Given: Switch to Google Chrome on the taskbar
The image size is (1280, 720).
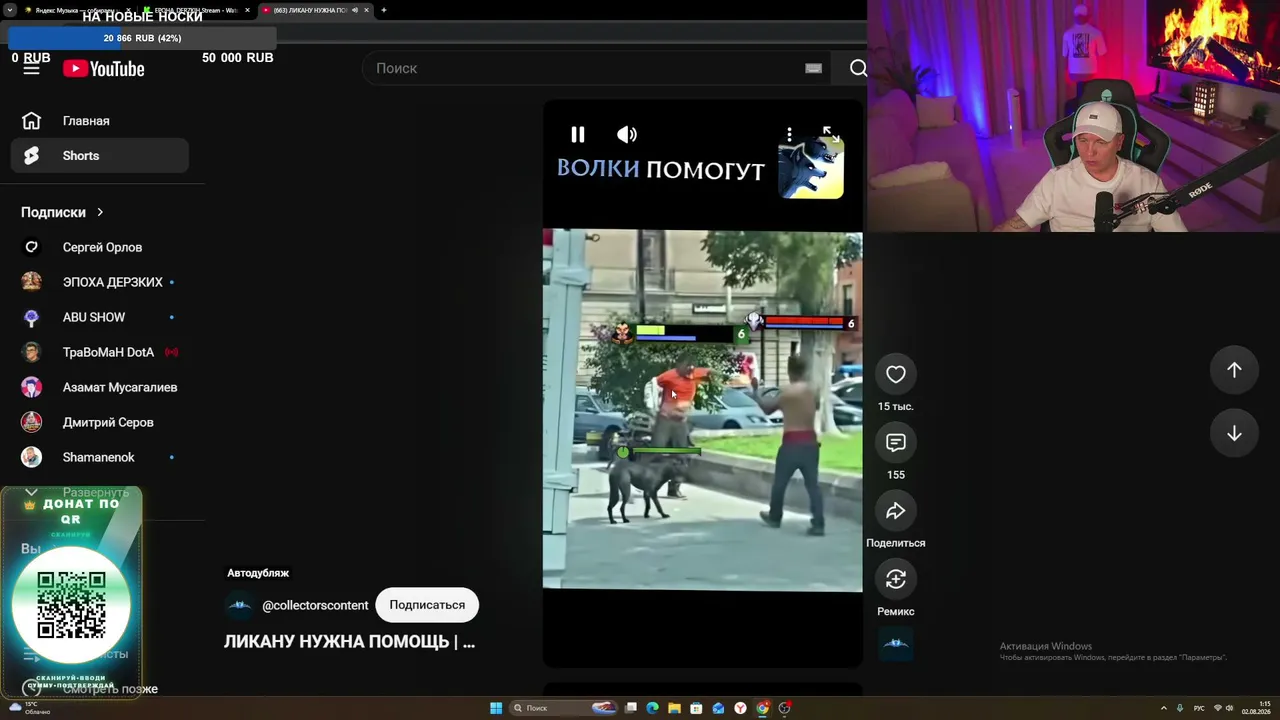Looking at the screenshot, I should (762, 708).
